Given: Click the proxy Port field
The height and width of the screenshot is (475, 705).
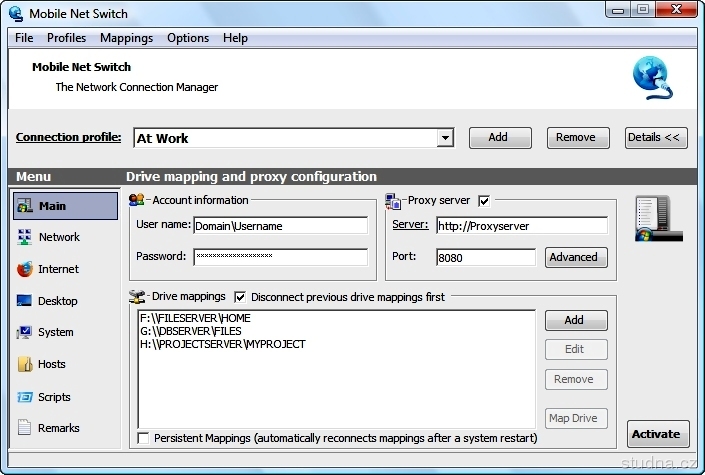Looking at the screenshot, I should tap(486, 257).
